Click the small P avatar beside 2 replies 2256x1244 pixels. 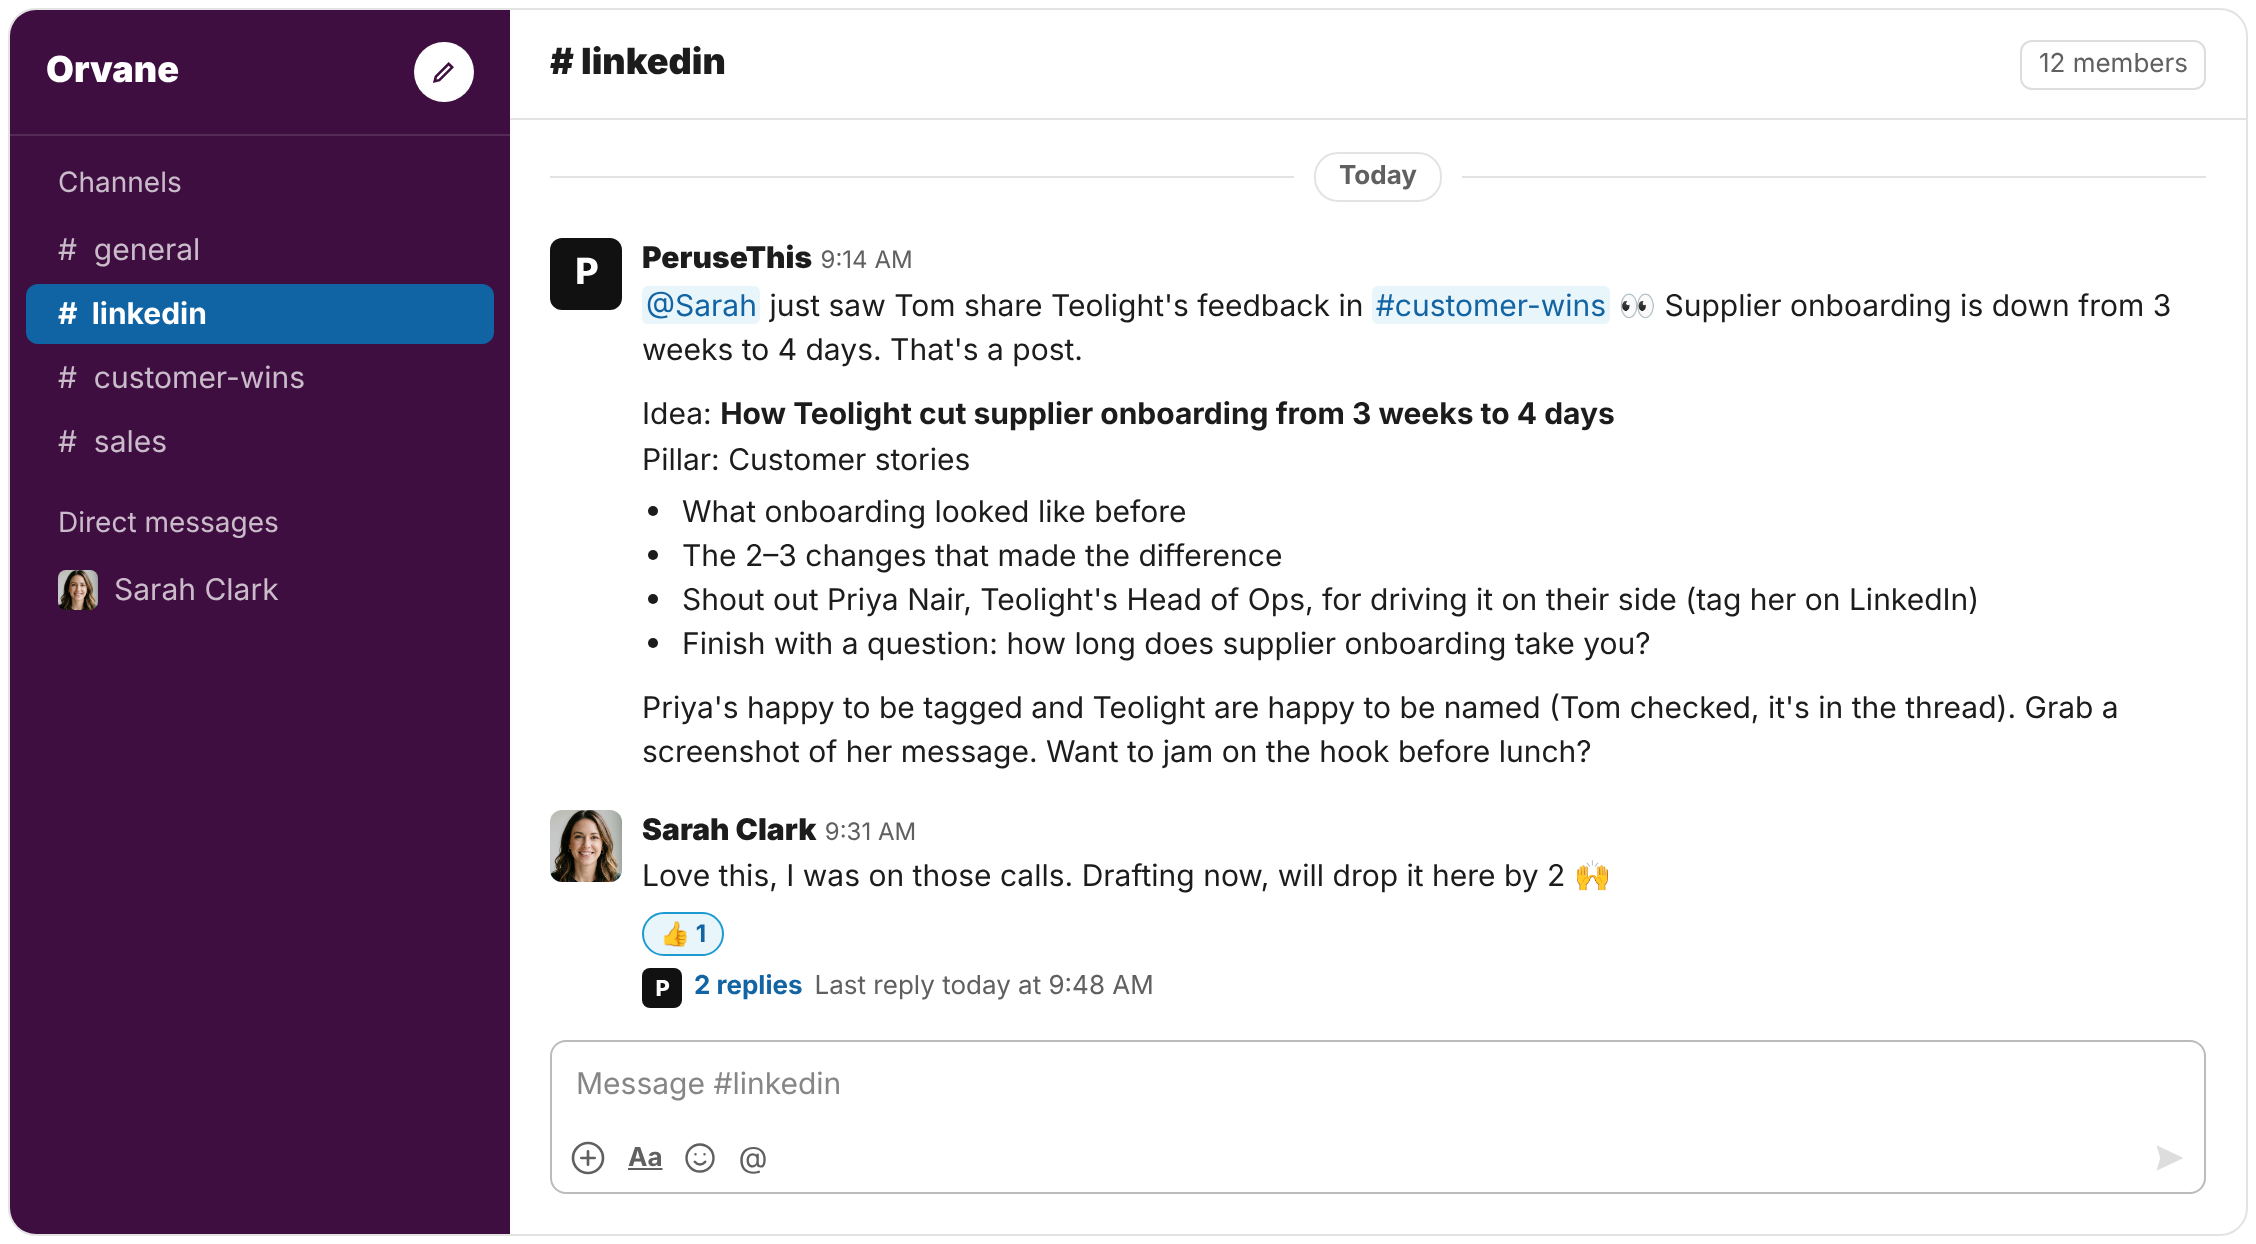(662, 988)
